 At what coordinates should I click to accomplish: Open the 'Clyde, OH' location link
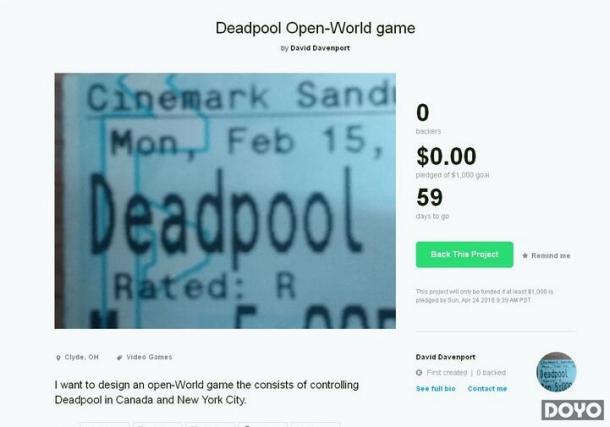pyautogui.click(x=81, y=357)
